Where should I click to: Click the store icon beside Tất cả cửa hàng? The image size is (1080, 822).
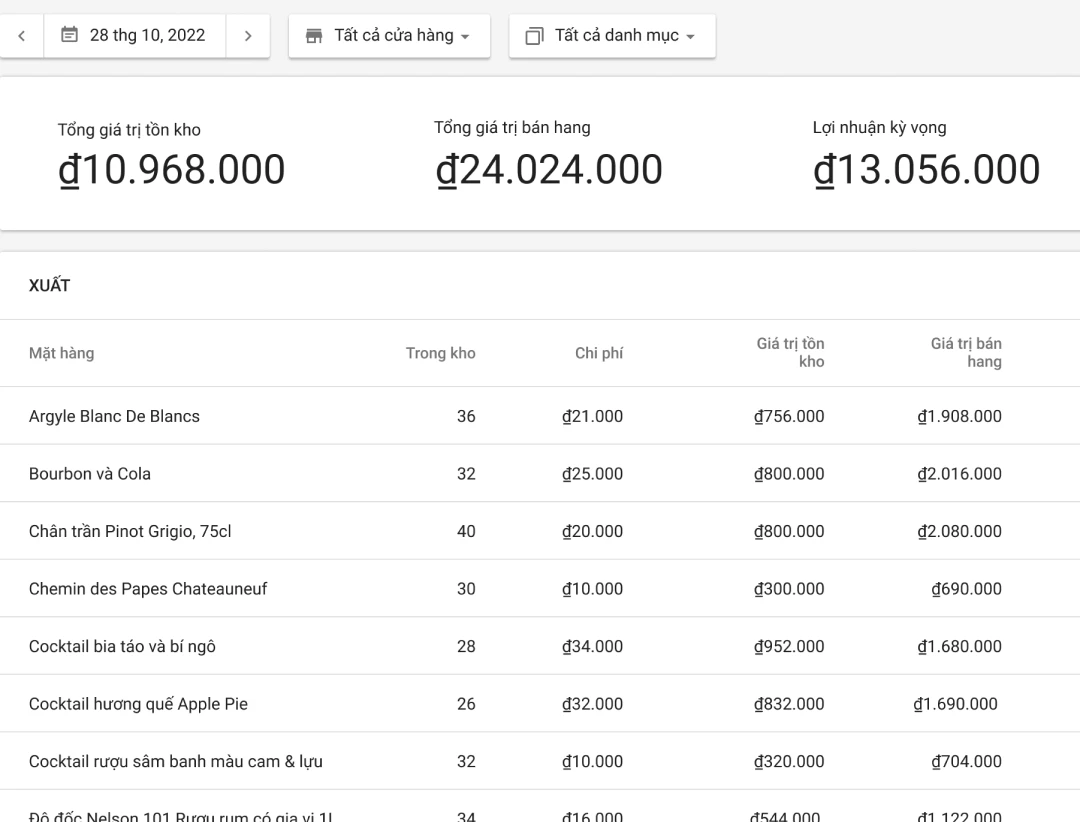click(314, 36)
